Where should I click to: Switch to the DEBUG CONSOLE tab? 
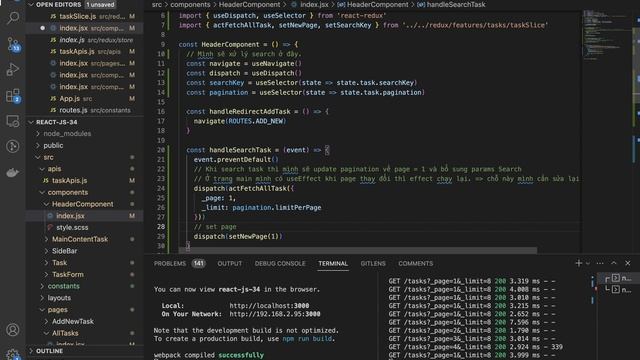tap(280, 263)
